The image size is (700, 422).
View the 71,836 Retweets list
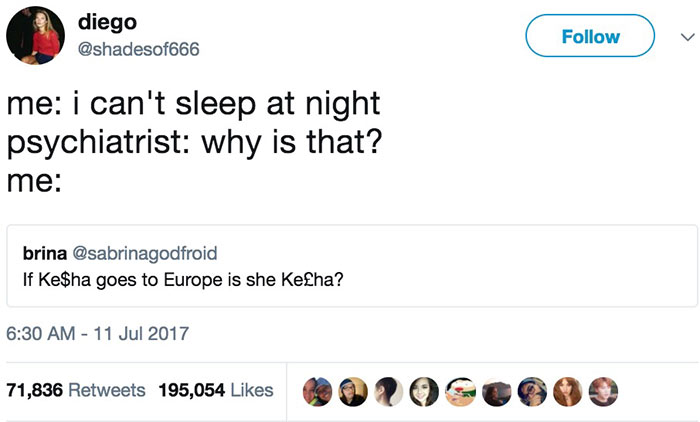76,389
